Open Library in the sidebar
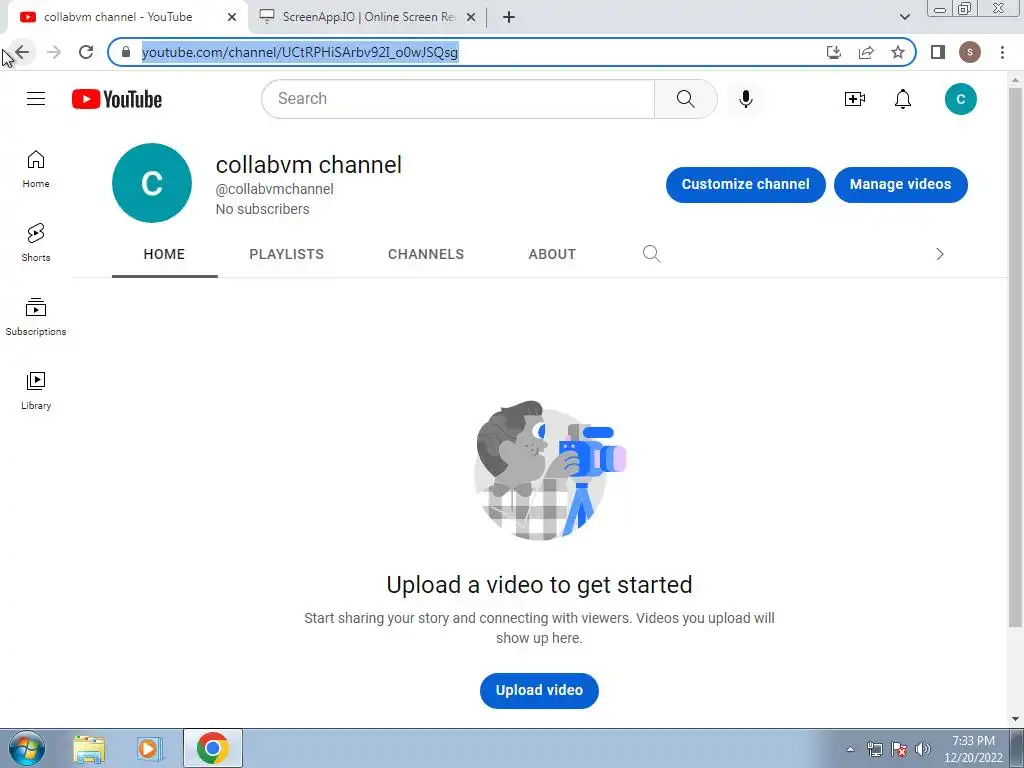Viewport: 1024px width, 768px height. 36,391
